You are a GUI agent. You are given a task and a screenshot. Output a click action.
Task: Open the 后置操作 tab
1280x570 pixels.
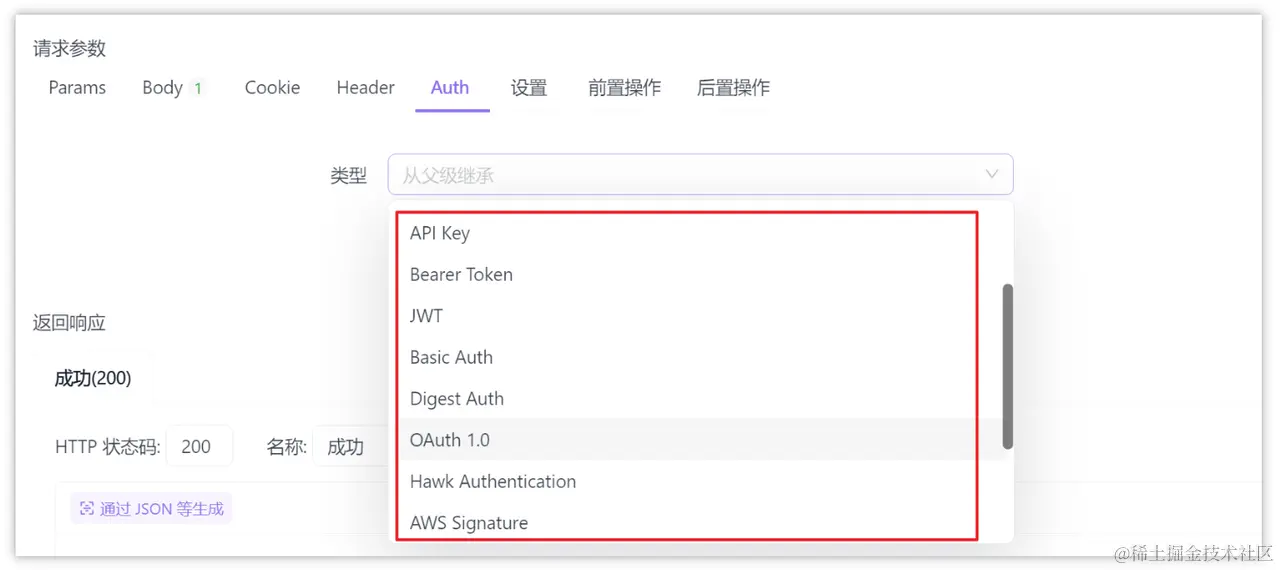[733, 88]
